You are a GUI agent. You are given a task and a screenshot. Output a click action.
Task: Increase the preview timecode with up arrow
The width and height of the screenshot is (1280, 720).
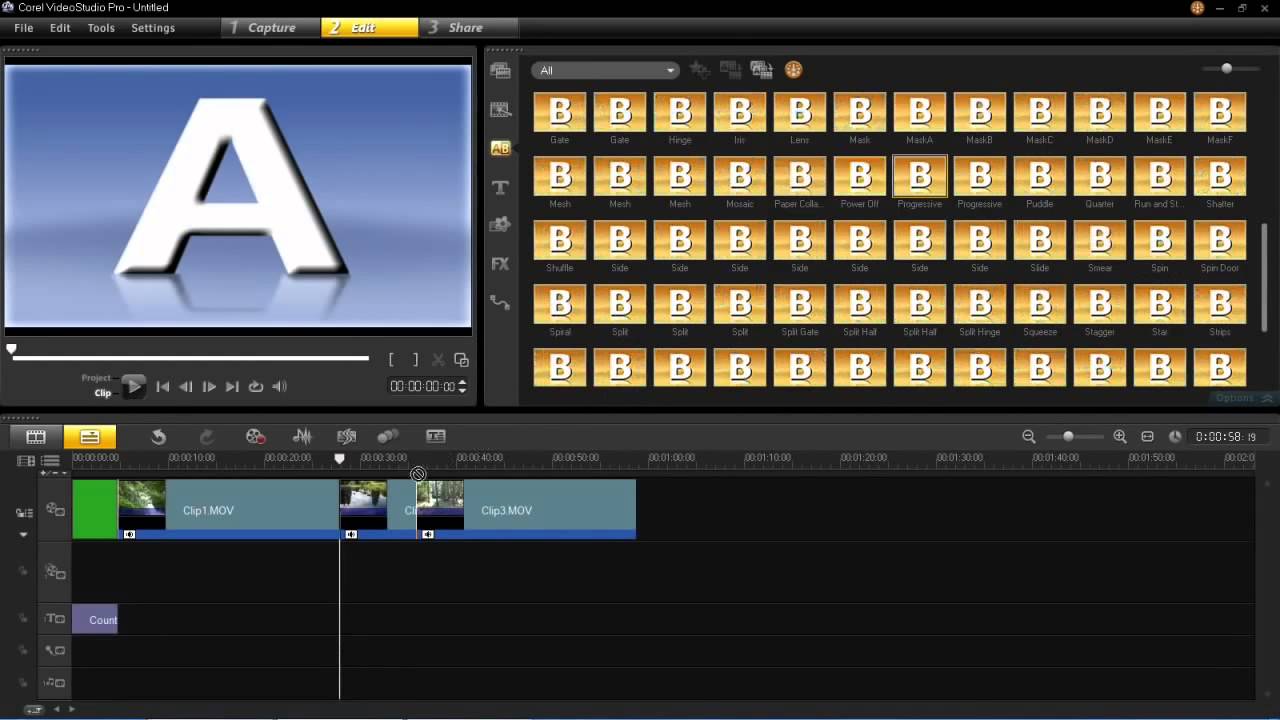(462, 382)
